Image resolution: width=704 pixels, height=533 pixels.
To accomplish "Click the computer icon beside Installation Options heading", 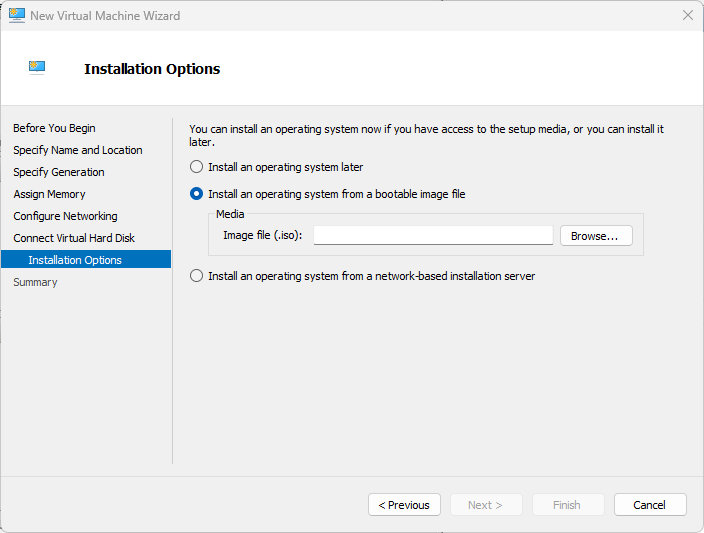I will pyautogui.click(x=37, y=67).
